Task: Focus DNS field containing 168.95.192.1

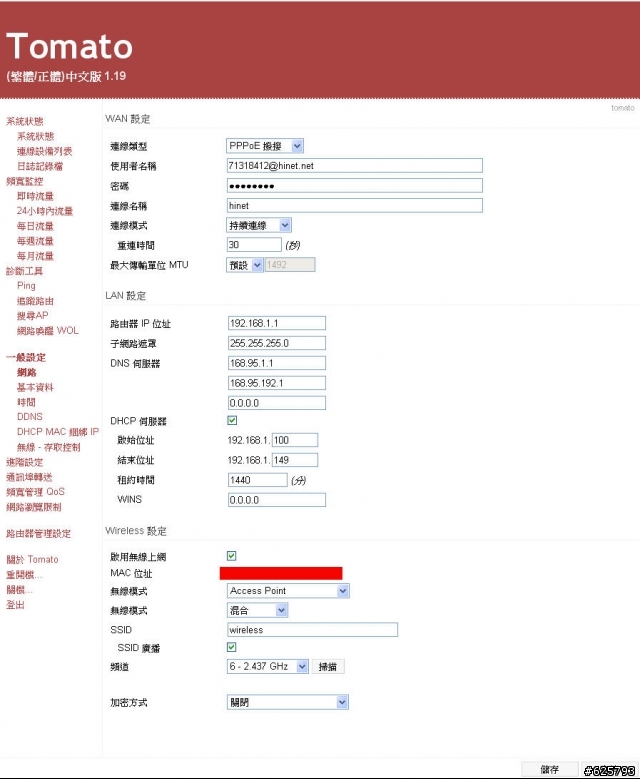Action: pyautogui.click(x=277, y=383)
